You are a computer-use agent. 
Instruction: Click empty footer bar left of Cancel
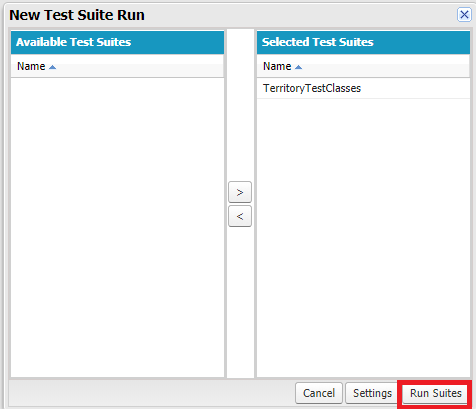point(152,393)
